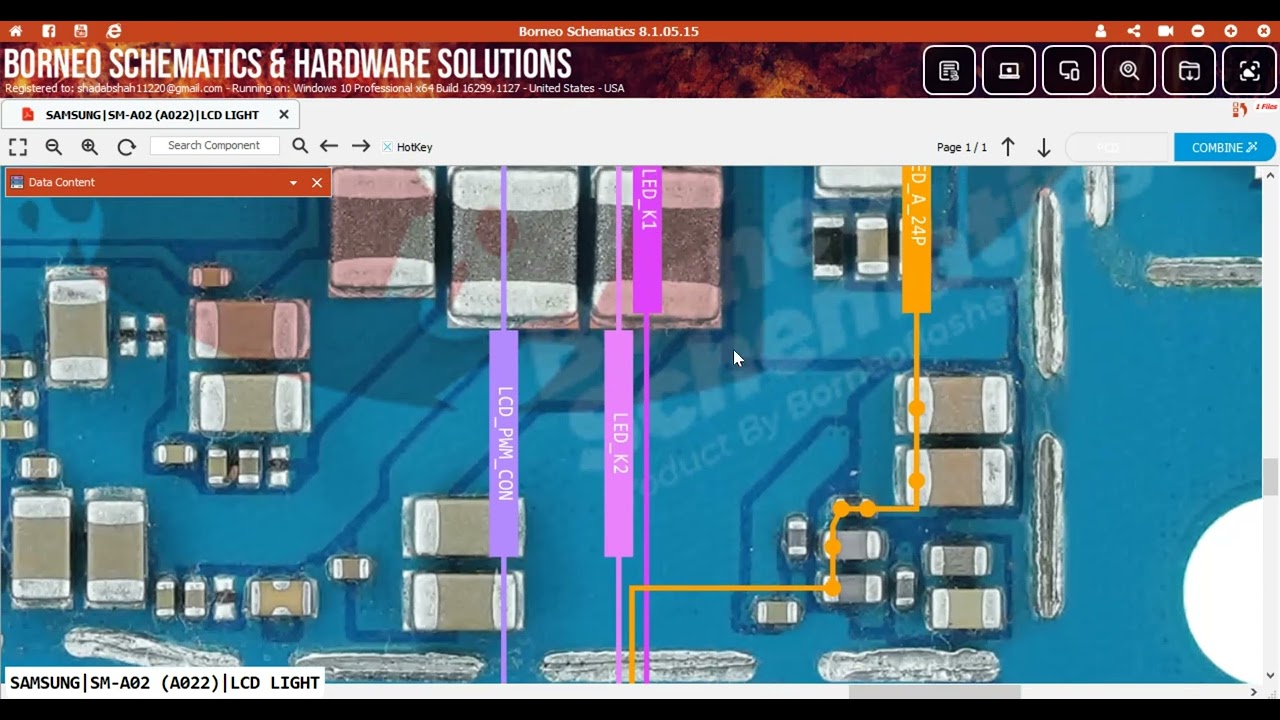Image resolution: width=1280 pixels, height=720 pixels.
Task: Go to next page with down arrow
Action: 1044,147
